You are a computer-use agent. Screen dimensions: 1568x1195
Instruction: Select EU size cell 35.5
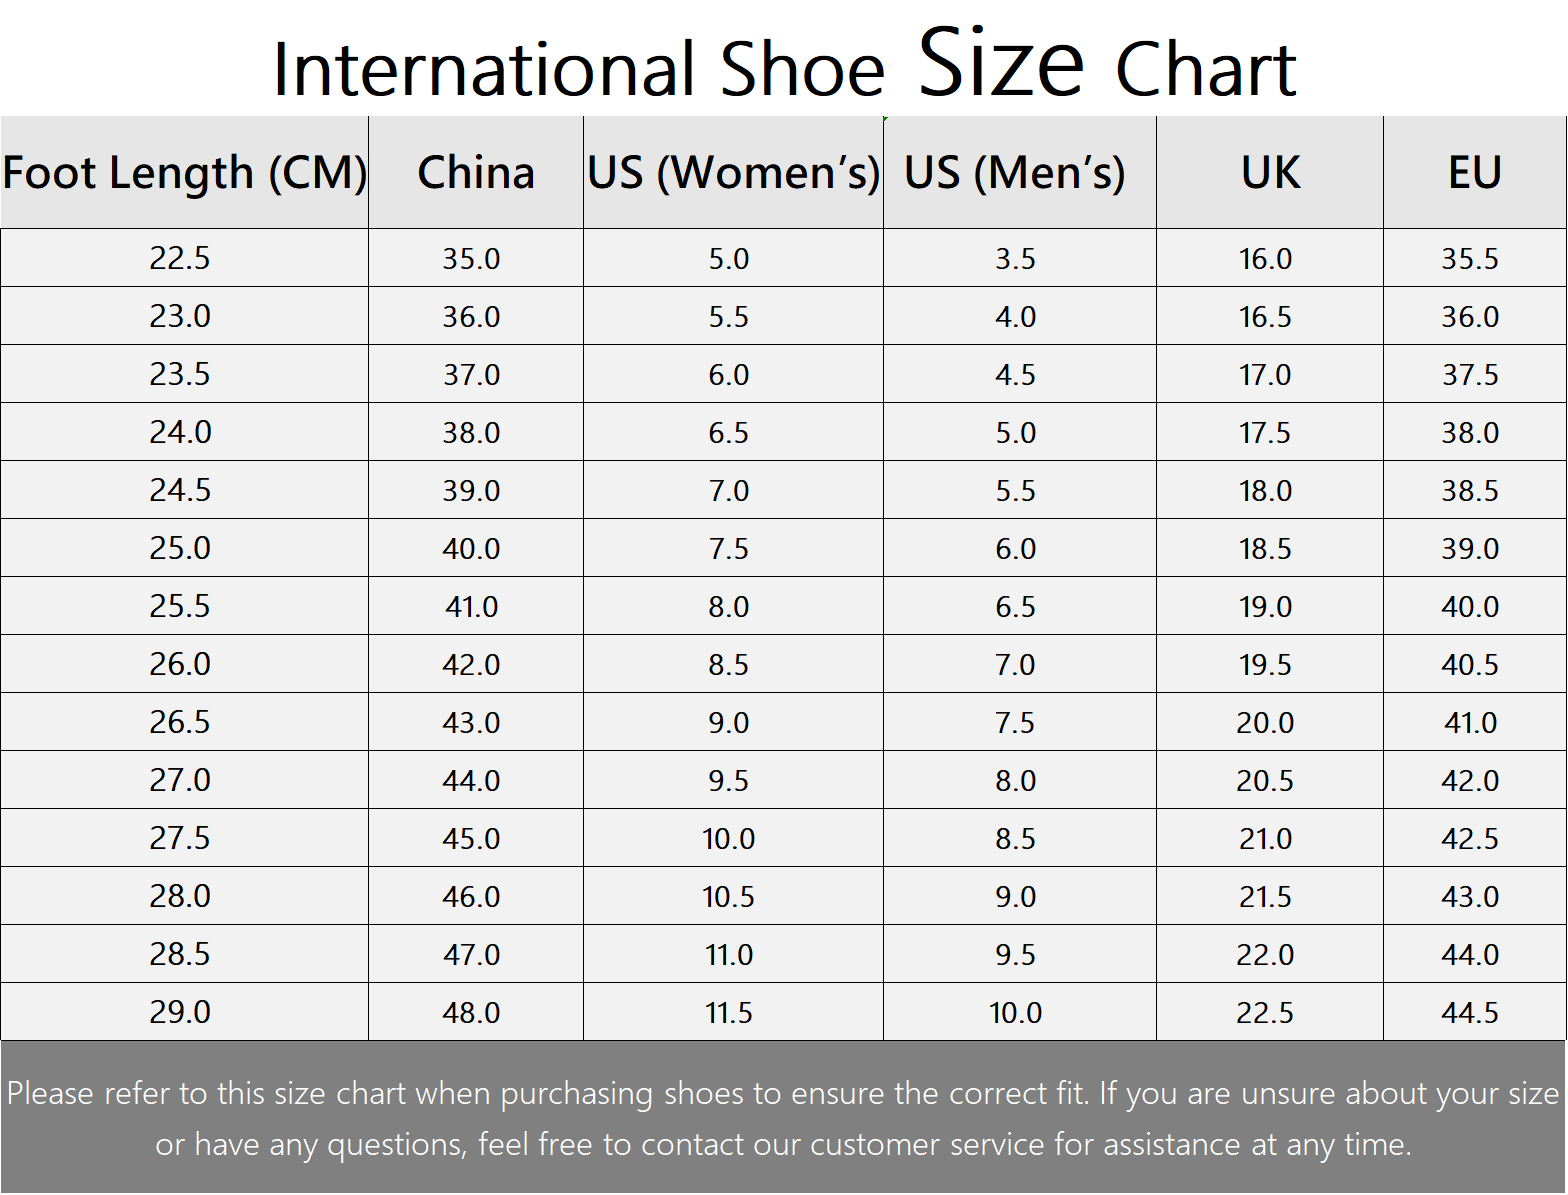click(1475, 258)
